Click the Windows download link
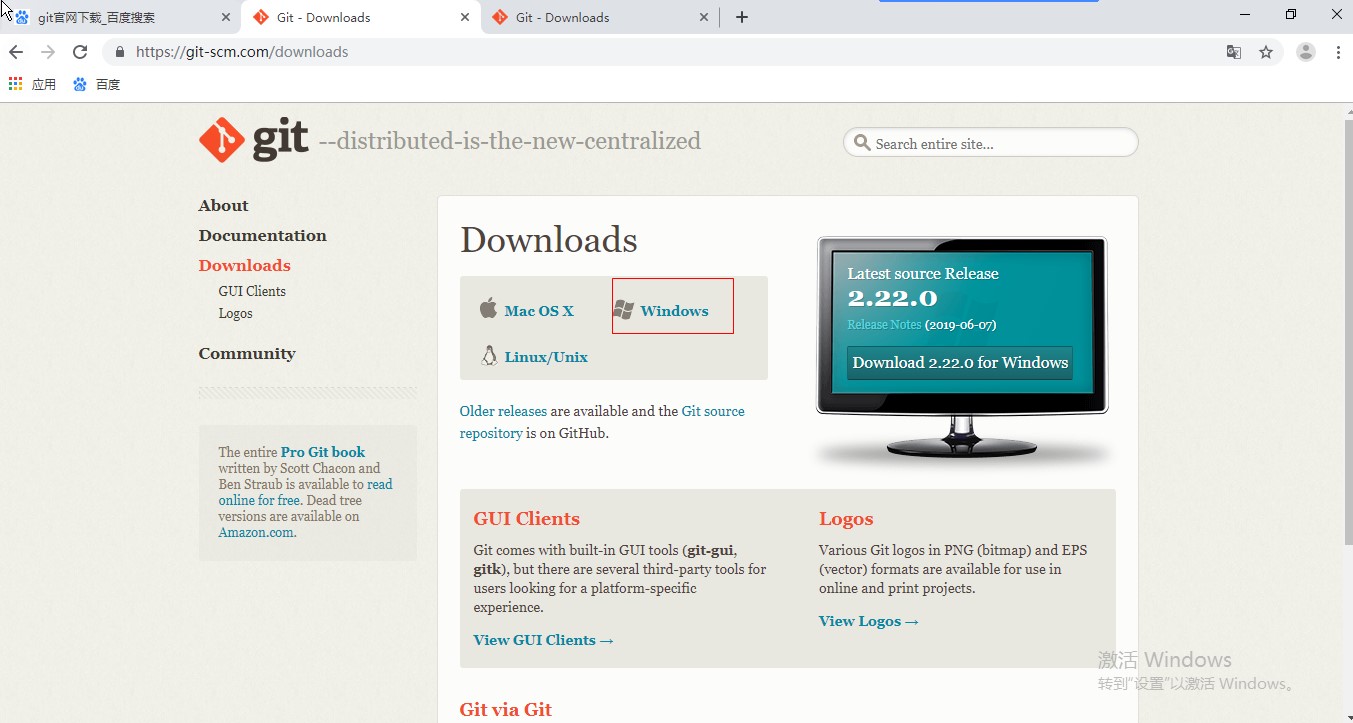This screenshot has height=723, width=1353. point(674,311)
